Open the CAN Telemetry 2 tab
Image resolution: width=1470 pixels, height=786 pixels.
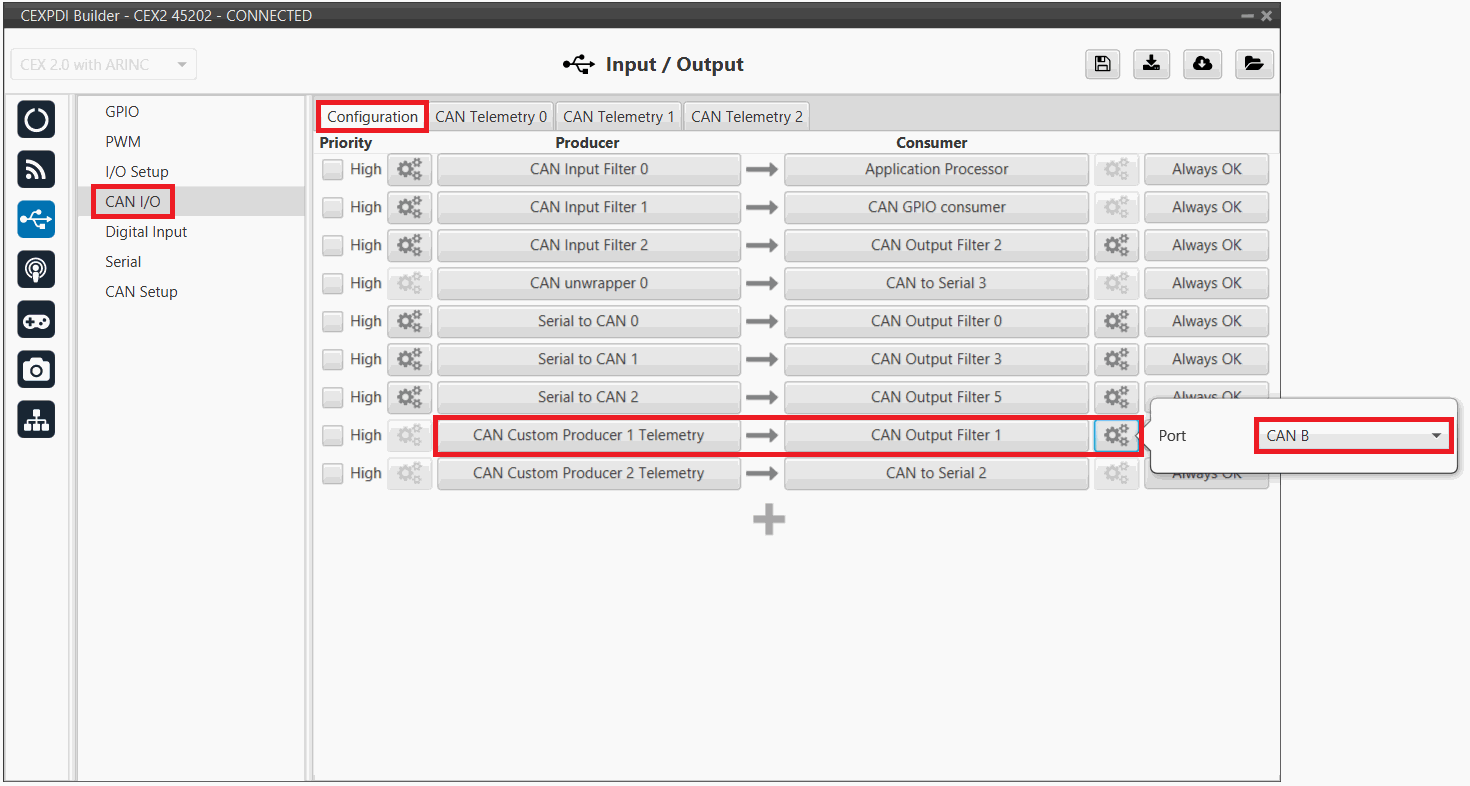click(x=746, y=117)
